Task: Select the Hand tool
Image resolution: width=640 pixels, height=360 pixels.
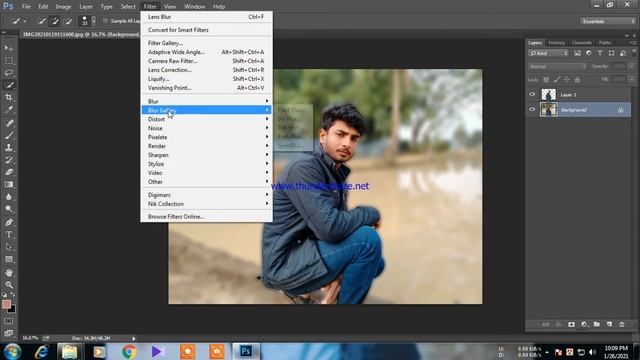Action: click(9, 273)
